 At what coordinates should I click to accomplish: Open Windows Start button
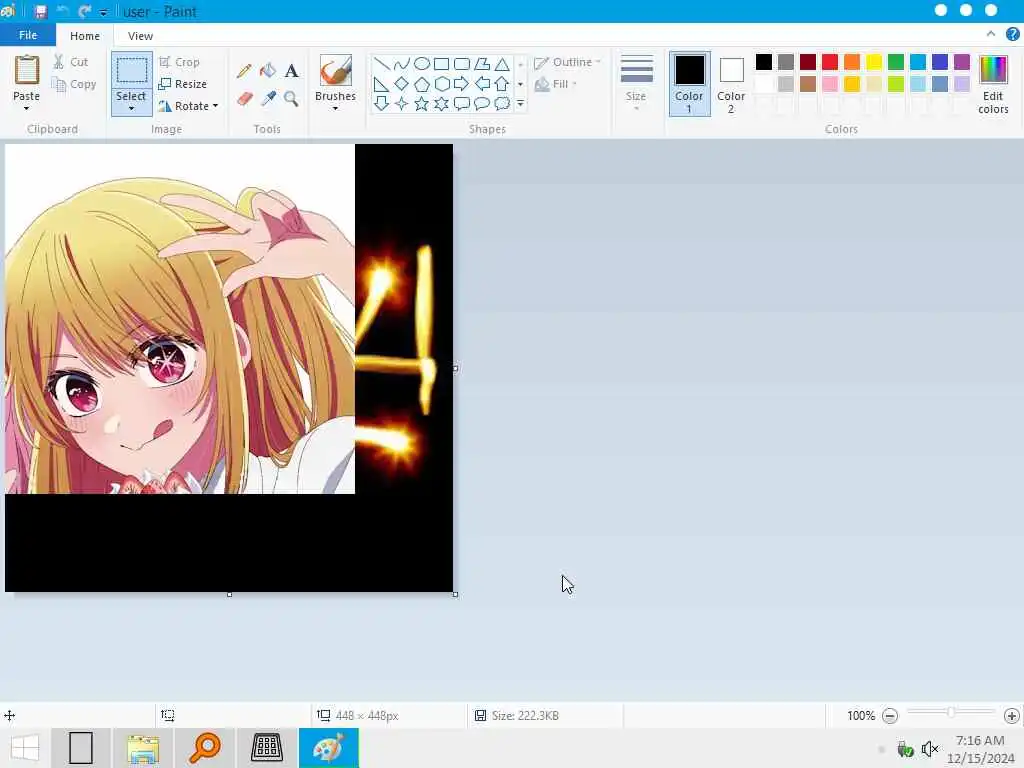[25, 748]
